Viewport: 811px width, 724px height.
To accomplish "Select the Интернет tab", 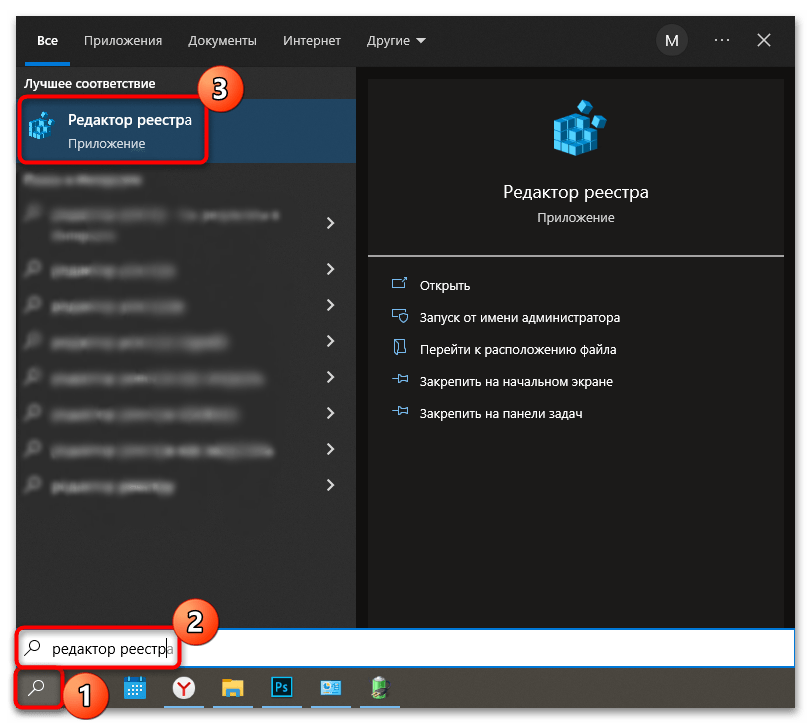I will (311, 41).
